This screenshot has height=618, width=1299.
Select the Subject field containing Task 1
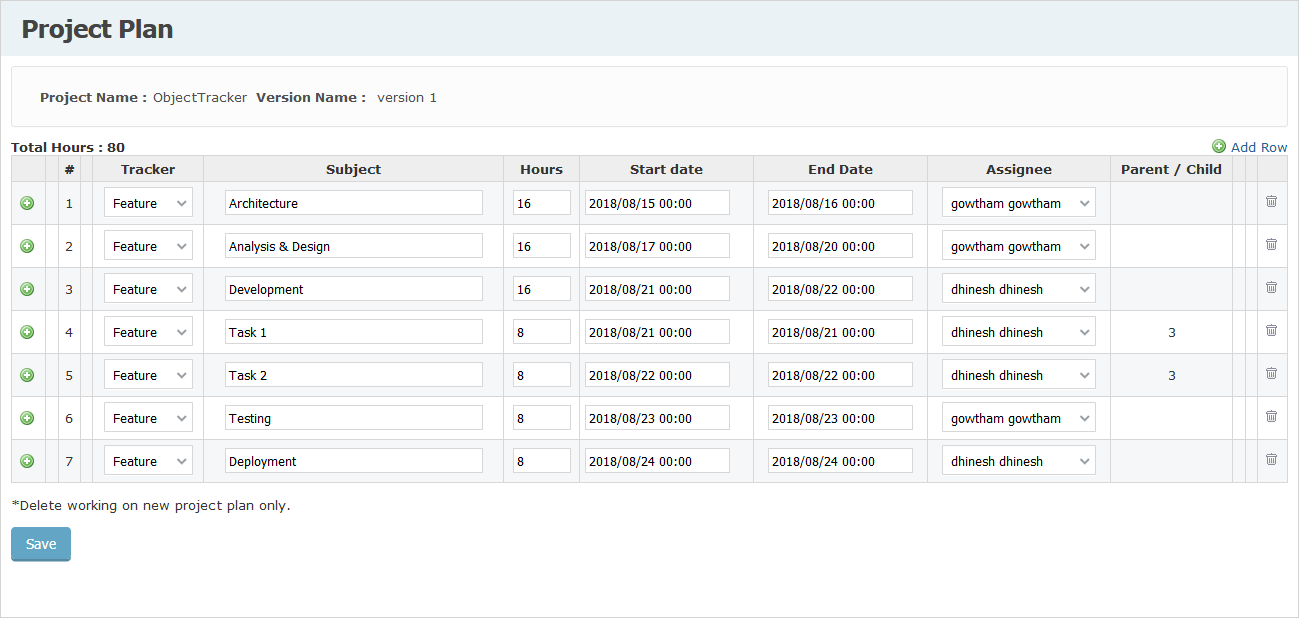point(353,331)
